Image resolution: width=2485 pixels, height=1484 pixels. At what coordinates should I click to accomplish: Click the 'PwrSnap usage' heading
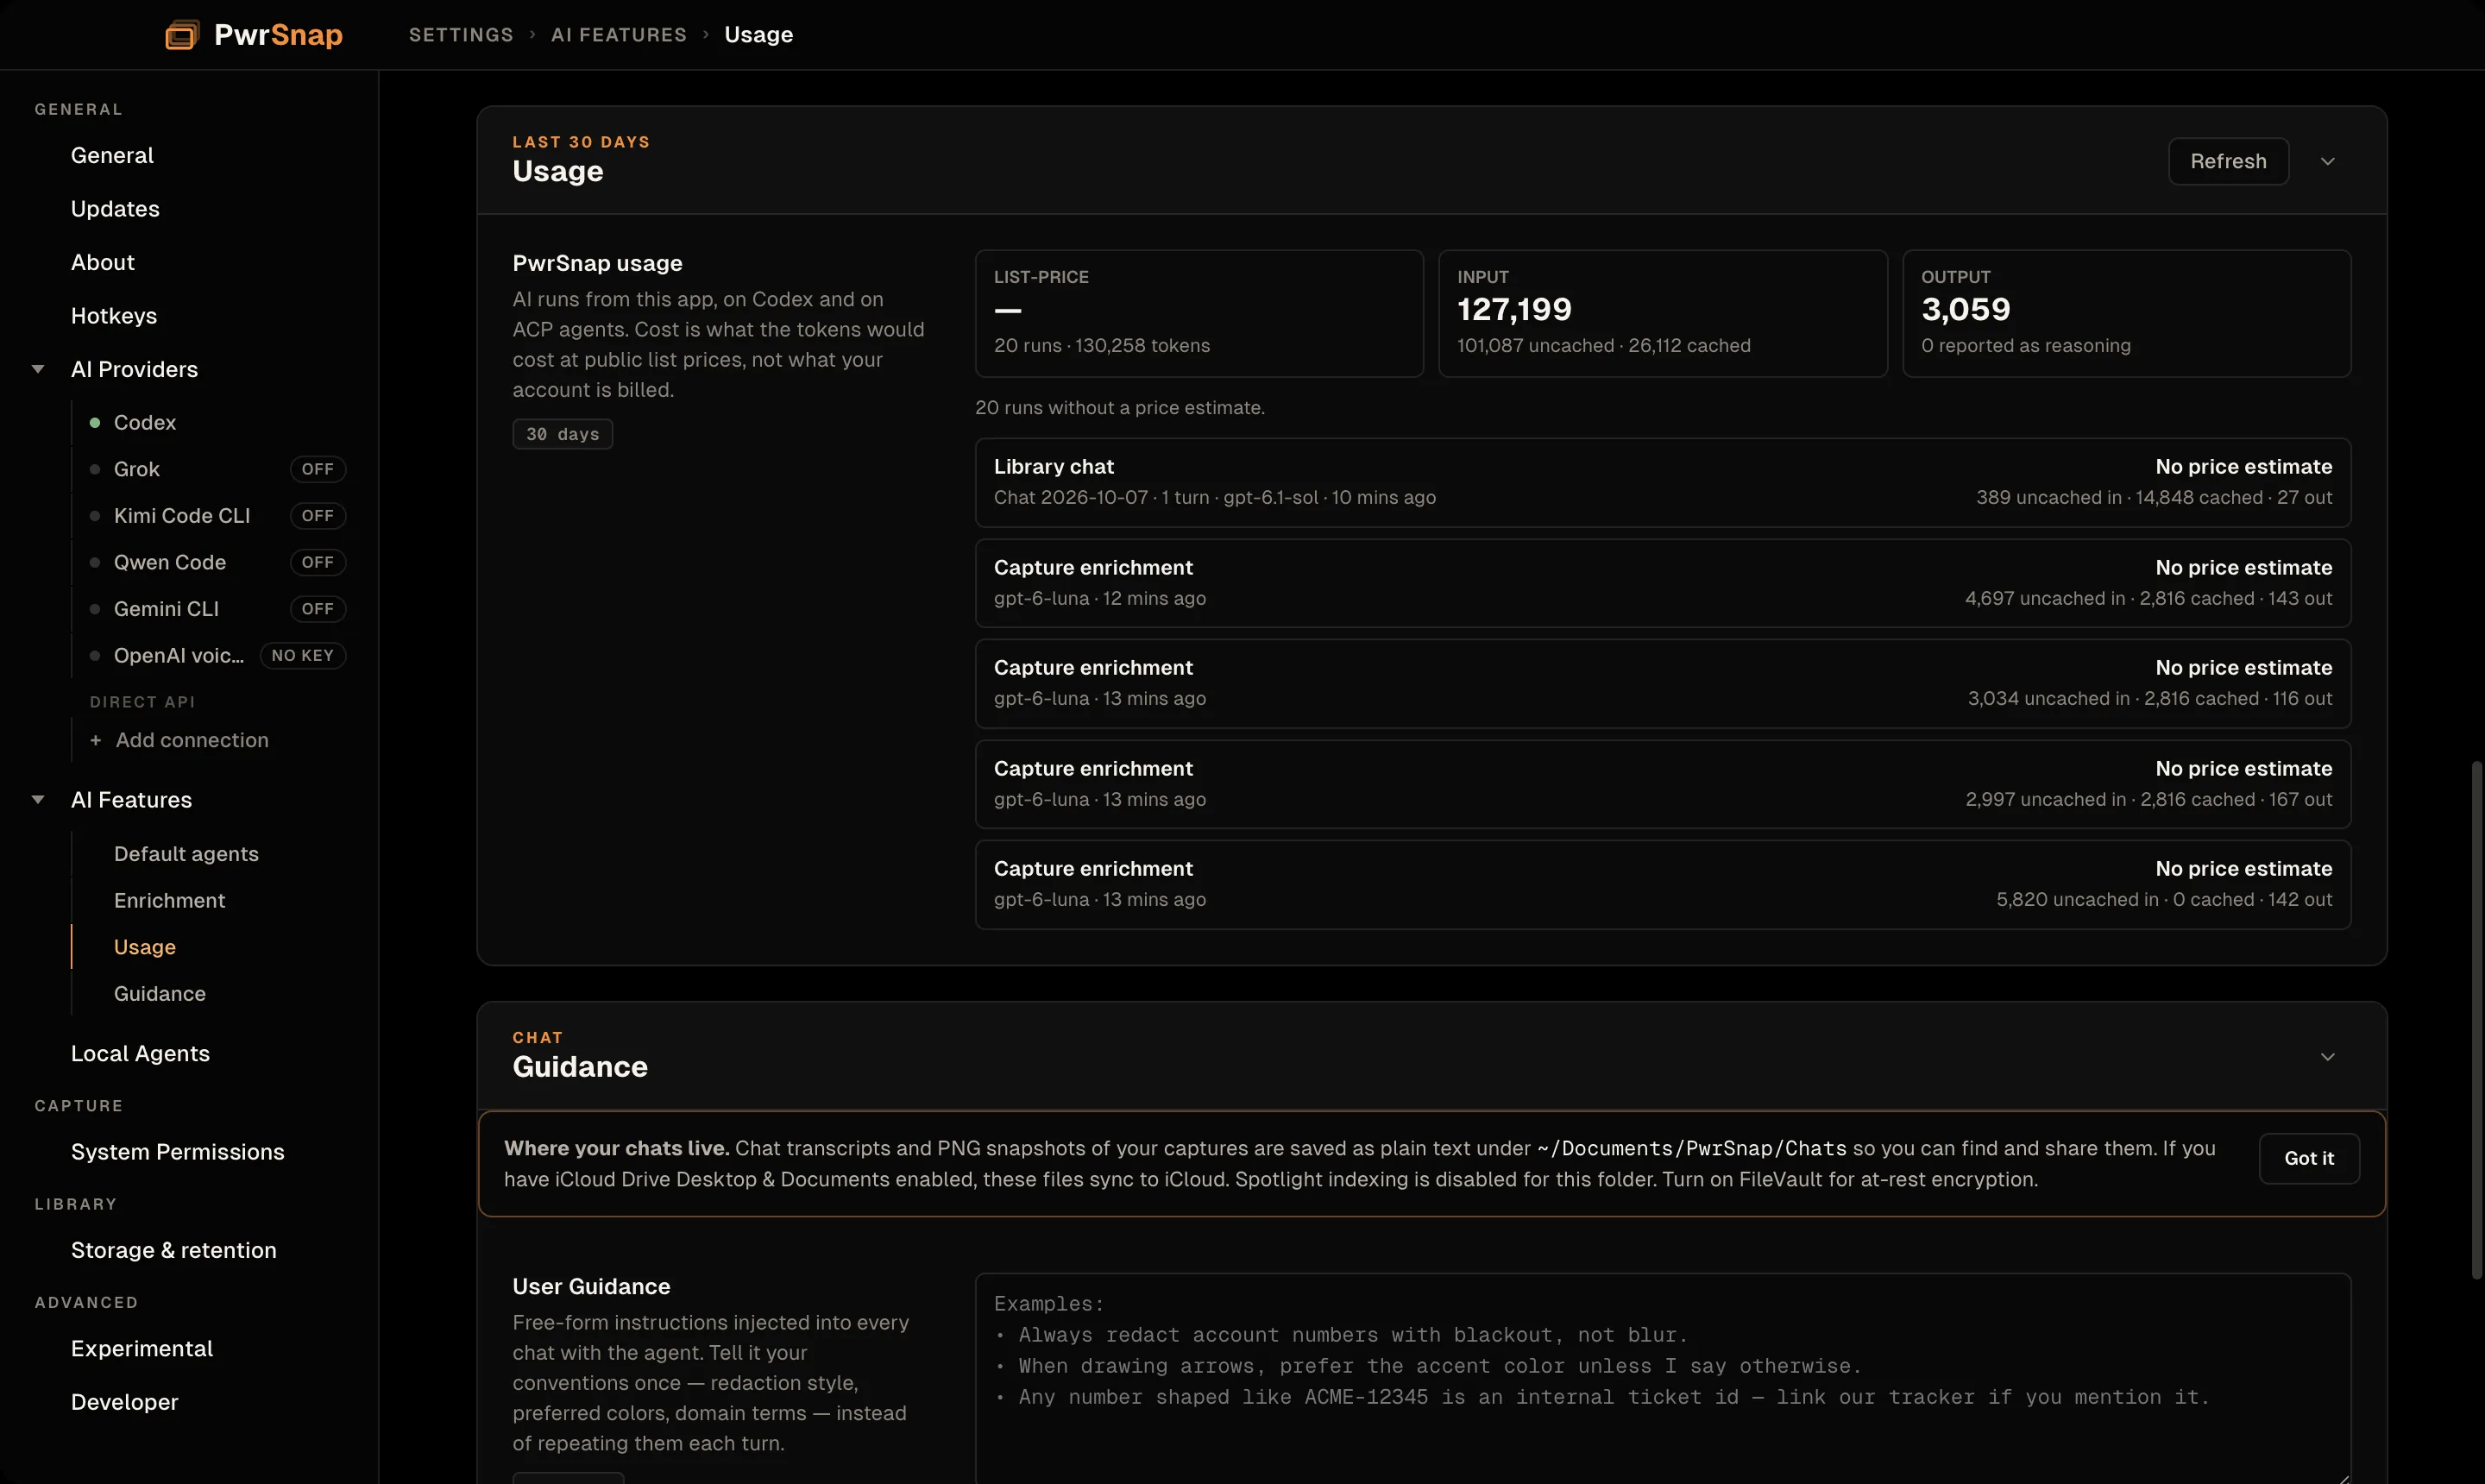(x=598, y=264)
